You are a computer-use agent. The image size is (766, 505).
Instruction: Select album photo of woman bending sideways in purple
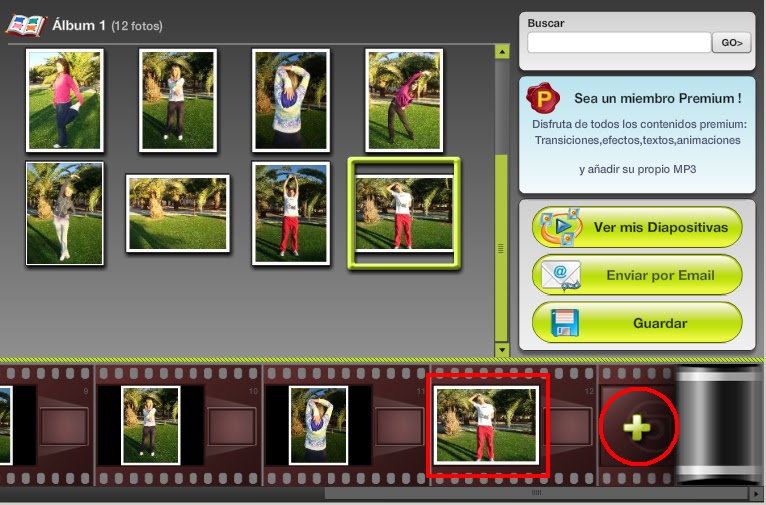(404, 100)
